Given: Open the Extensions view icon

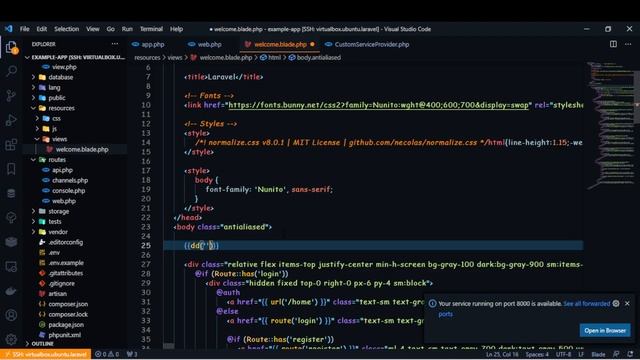Looking at the screenshot, I should click(x=11, y=144).
